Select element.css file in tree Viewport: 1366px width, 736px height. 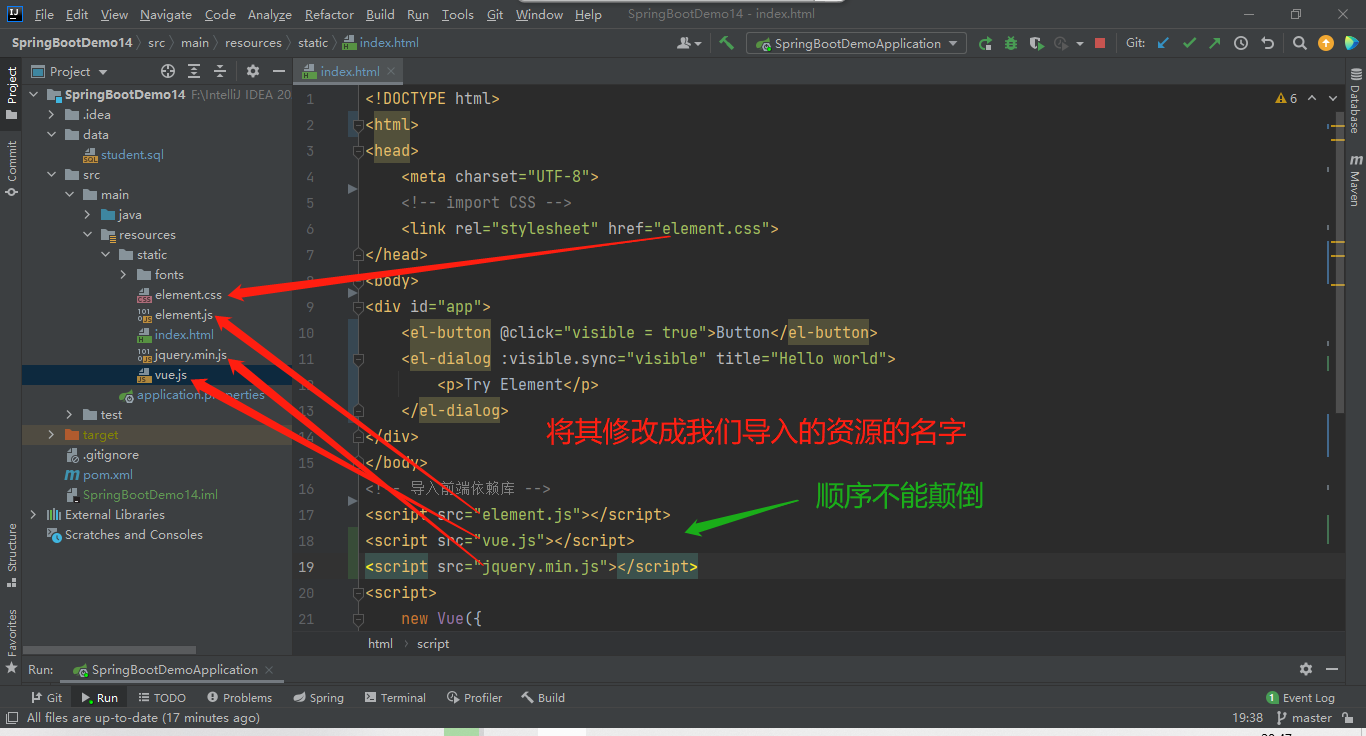click(179, 295)
